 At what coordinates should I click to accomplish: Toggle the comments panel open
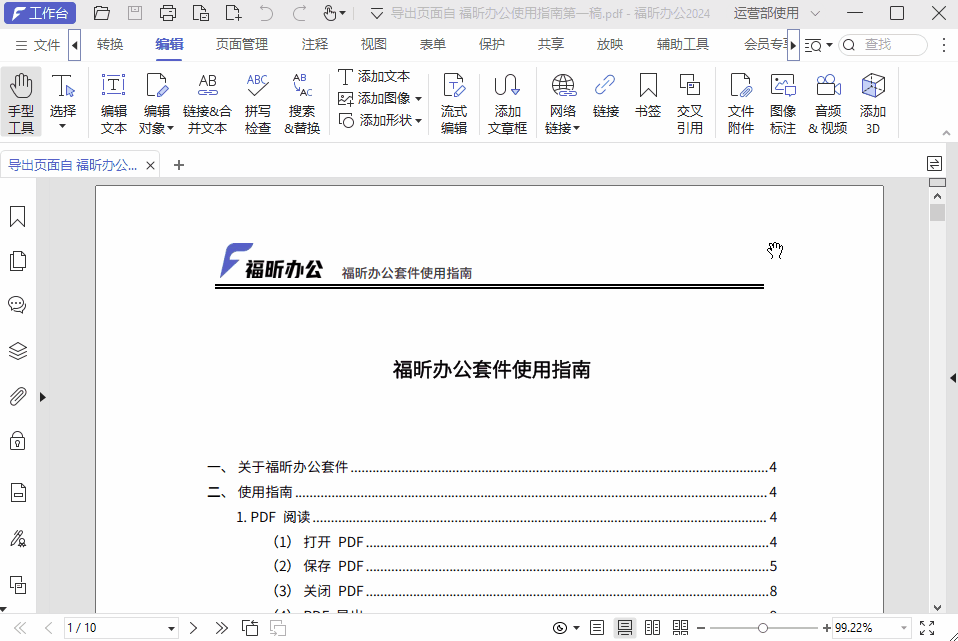(x=17, y=305)
